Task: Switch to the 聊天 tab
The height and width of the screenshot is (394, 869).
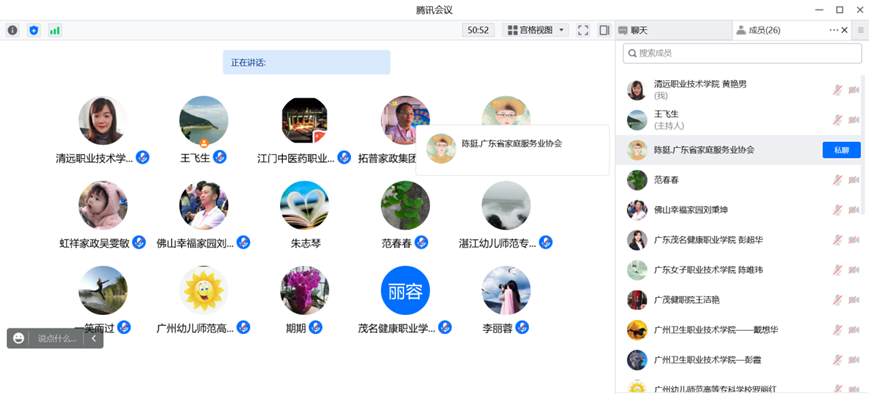Action: (674, 30)
